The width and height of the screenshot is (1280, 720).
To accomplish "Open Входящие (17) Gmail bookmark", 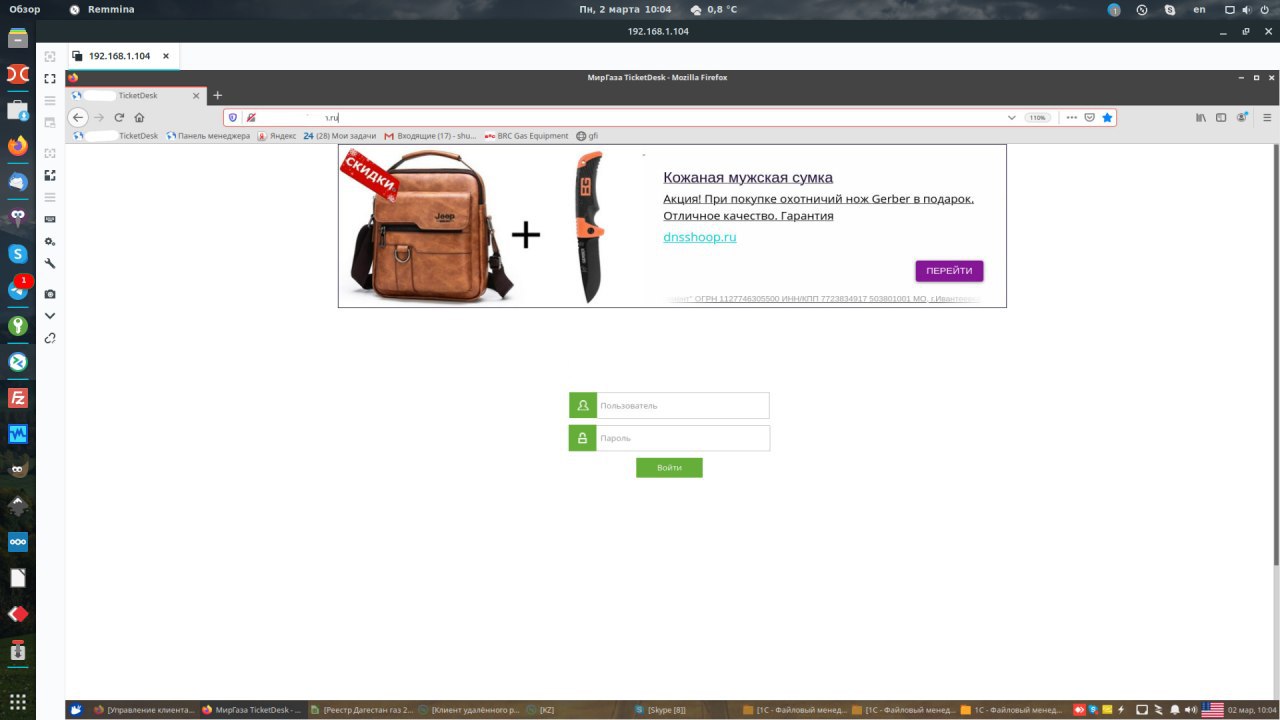I will (430, 136).
